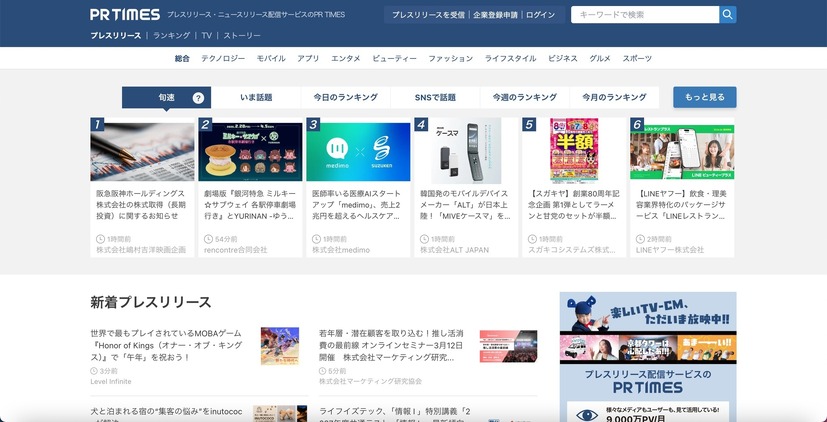Click 株式会社マーケティング研究協会 company name
The height and width of the screenshot is (422, 827).
pos(370,381)
